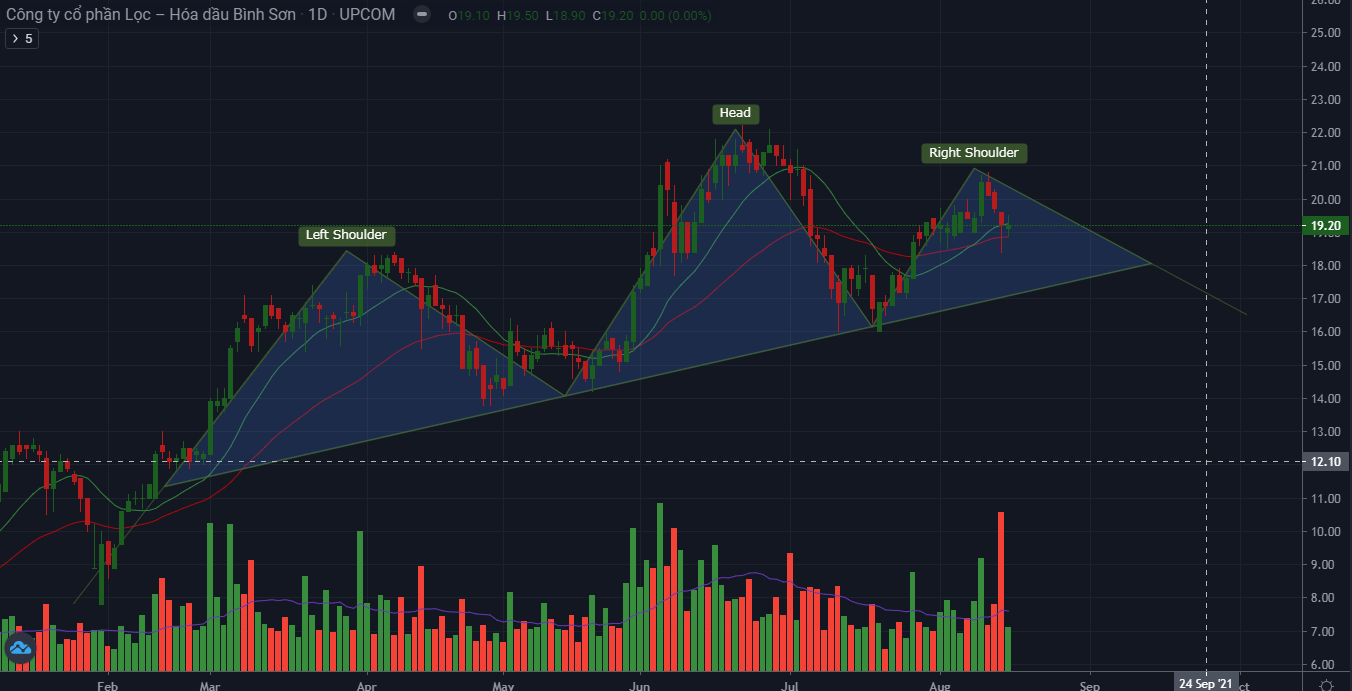Click the 24 Sep '21 date marker

1205,684
